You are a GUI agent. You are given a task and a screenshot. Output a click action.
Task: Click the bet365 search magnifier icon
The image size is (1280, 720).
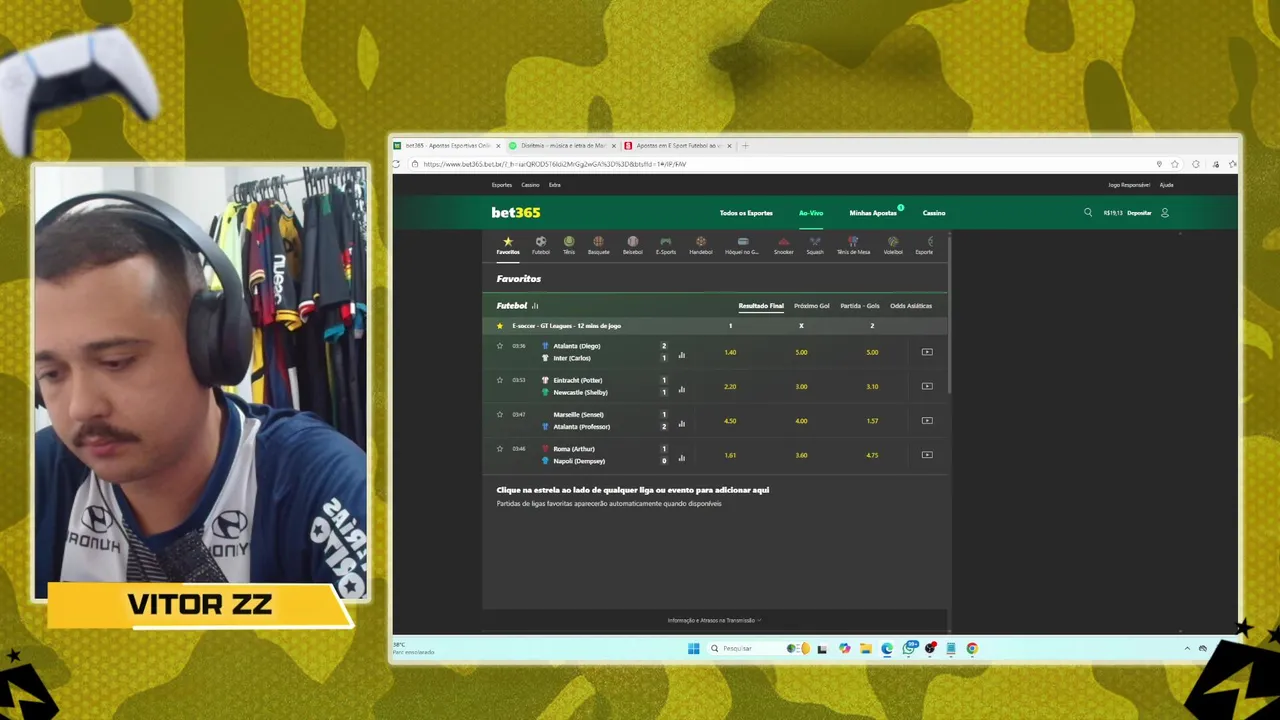tap(1088, 212)
